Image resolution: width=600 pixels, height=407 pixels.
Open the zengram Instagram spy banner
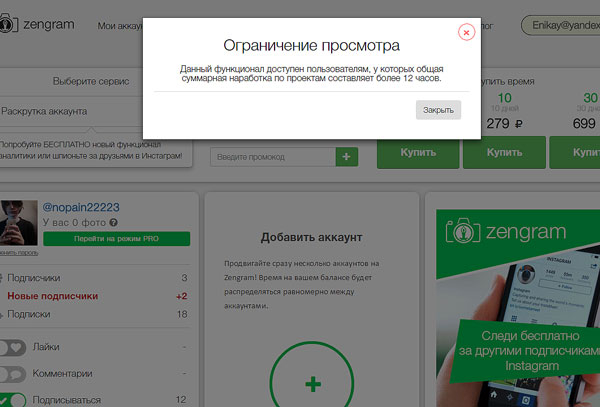[x=518, y=308]
